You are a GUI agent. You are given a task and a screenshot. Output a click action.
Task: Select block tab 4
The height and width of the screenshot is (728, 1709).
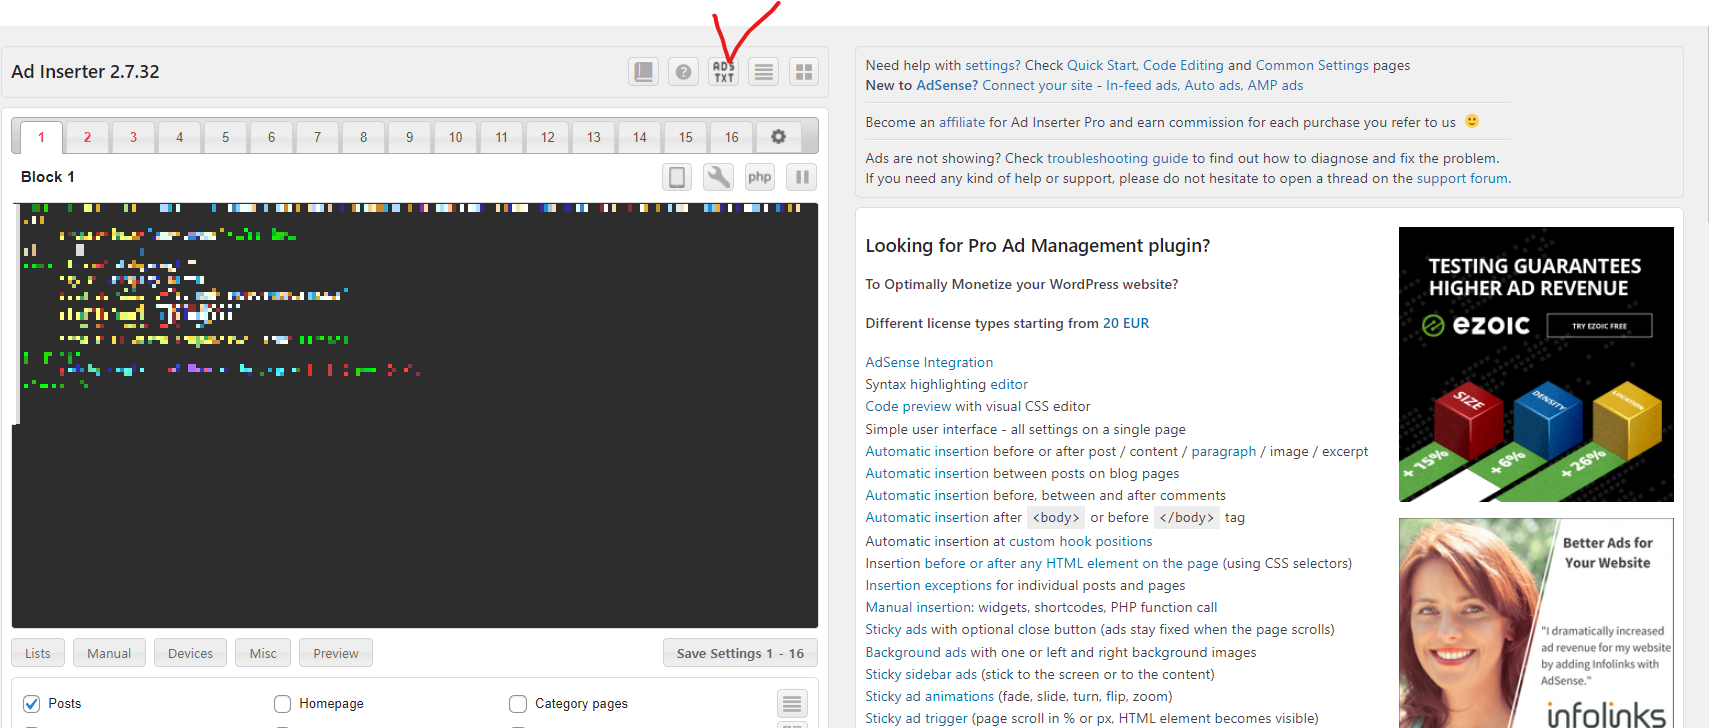[x=179, y=137]
